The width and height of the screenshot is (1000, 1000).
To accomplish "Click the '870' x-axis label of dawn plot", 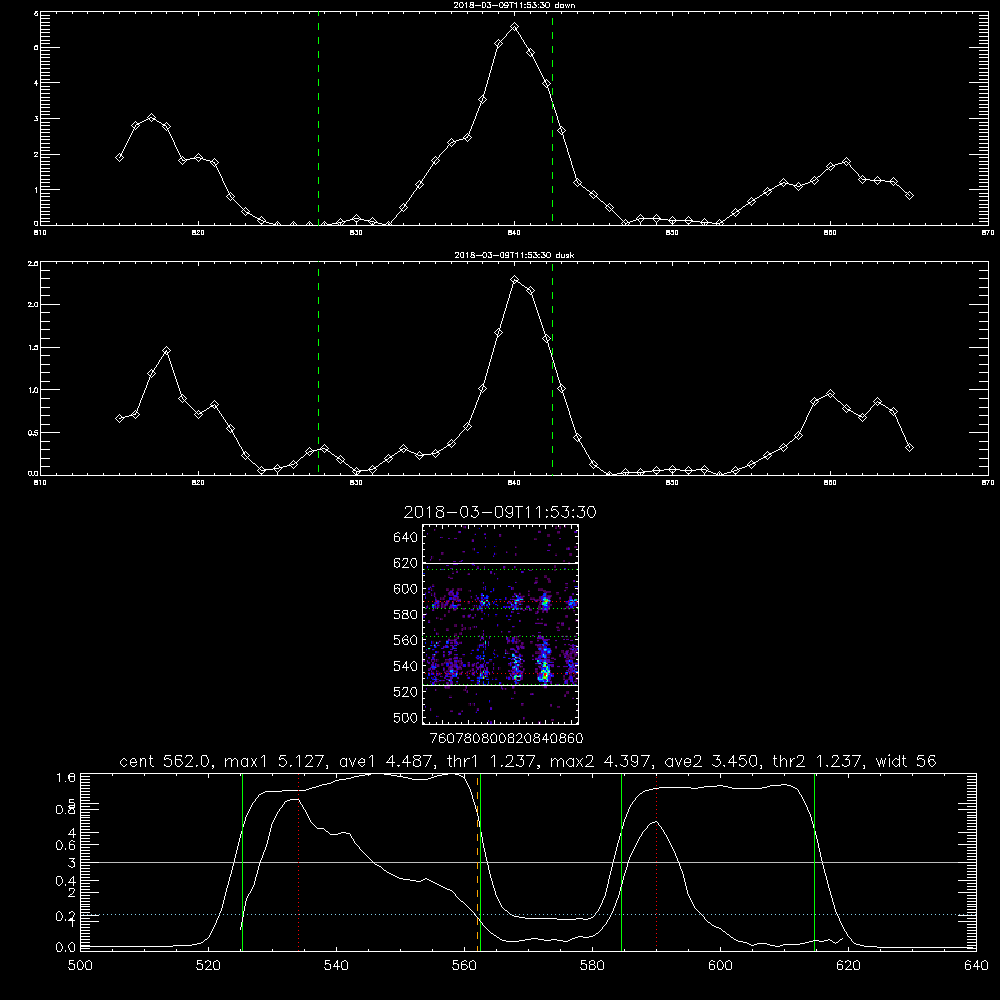I will tap(988, 233).
